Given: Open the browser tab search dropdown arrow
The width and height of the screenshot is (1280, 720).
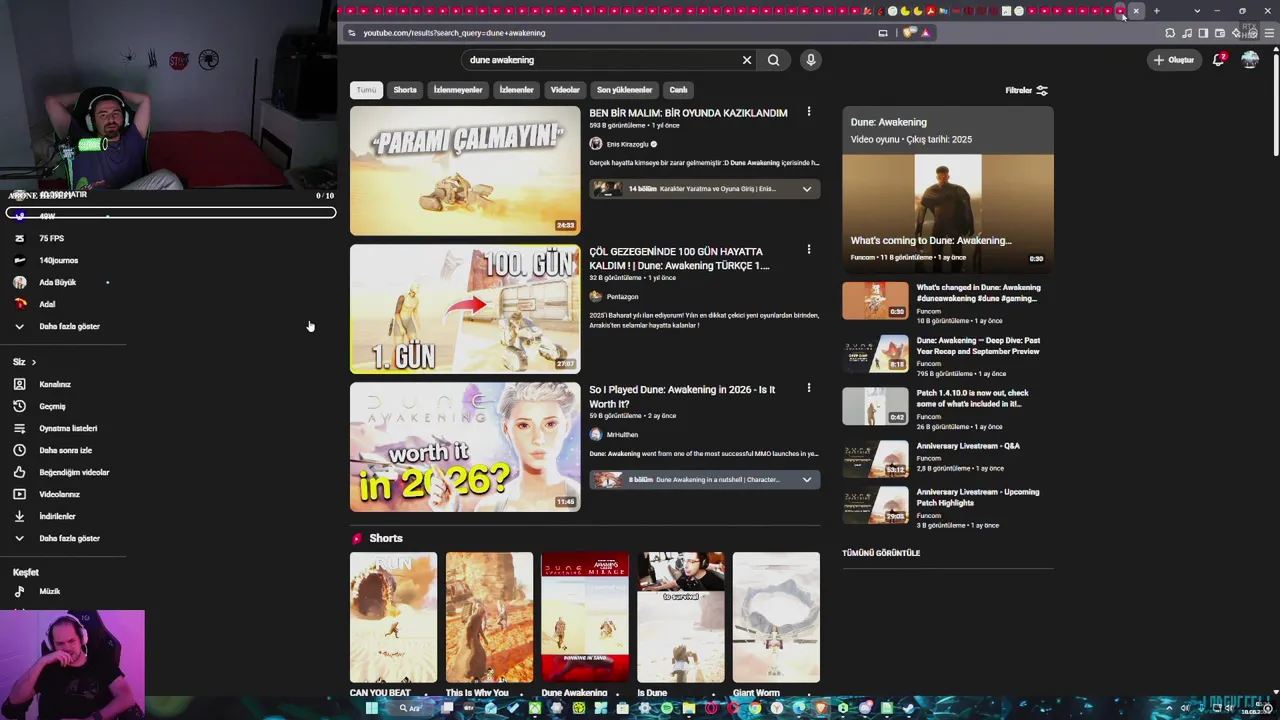Looking at the screenshot, I should 1197,11.
